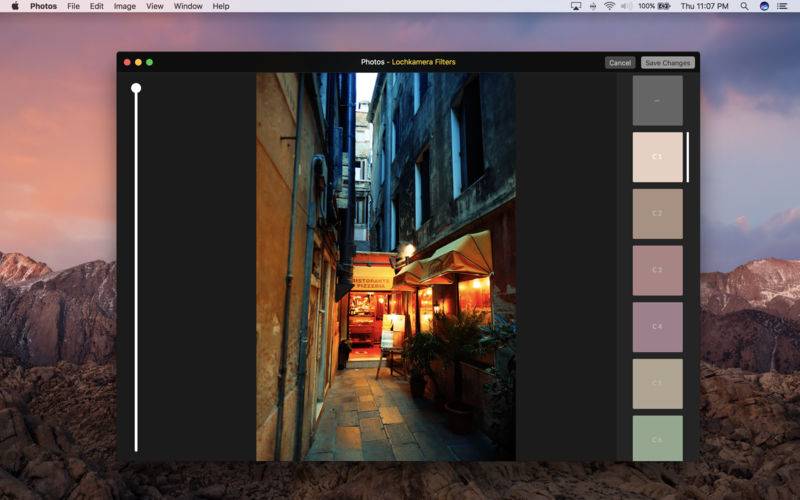The height and width of the screenshot is (500, 800).
Task: Open the Image menu
Action: [x=125, y=6]
